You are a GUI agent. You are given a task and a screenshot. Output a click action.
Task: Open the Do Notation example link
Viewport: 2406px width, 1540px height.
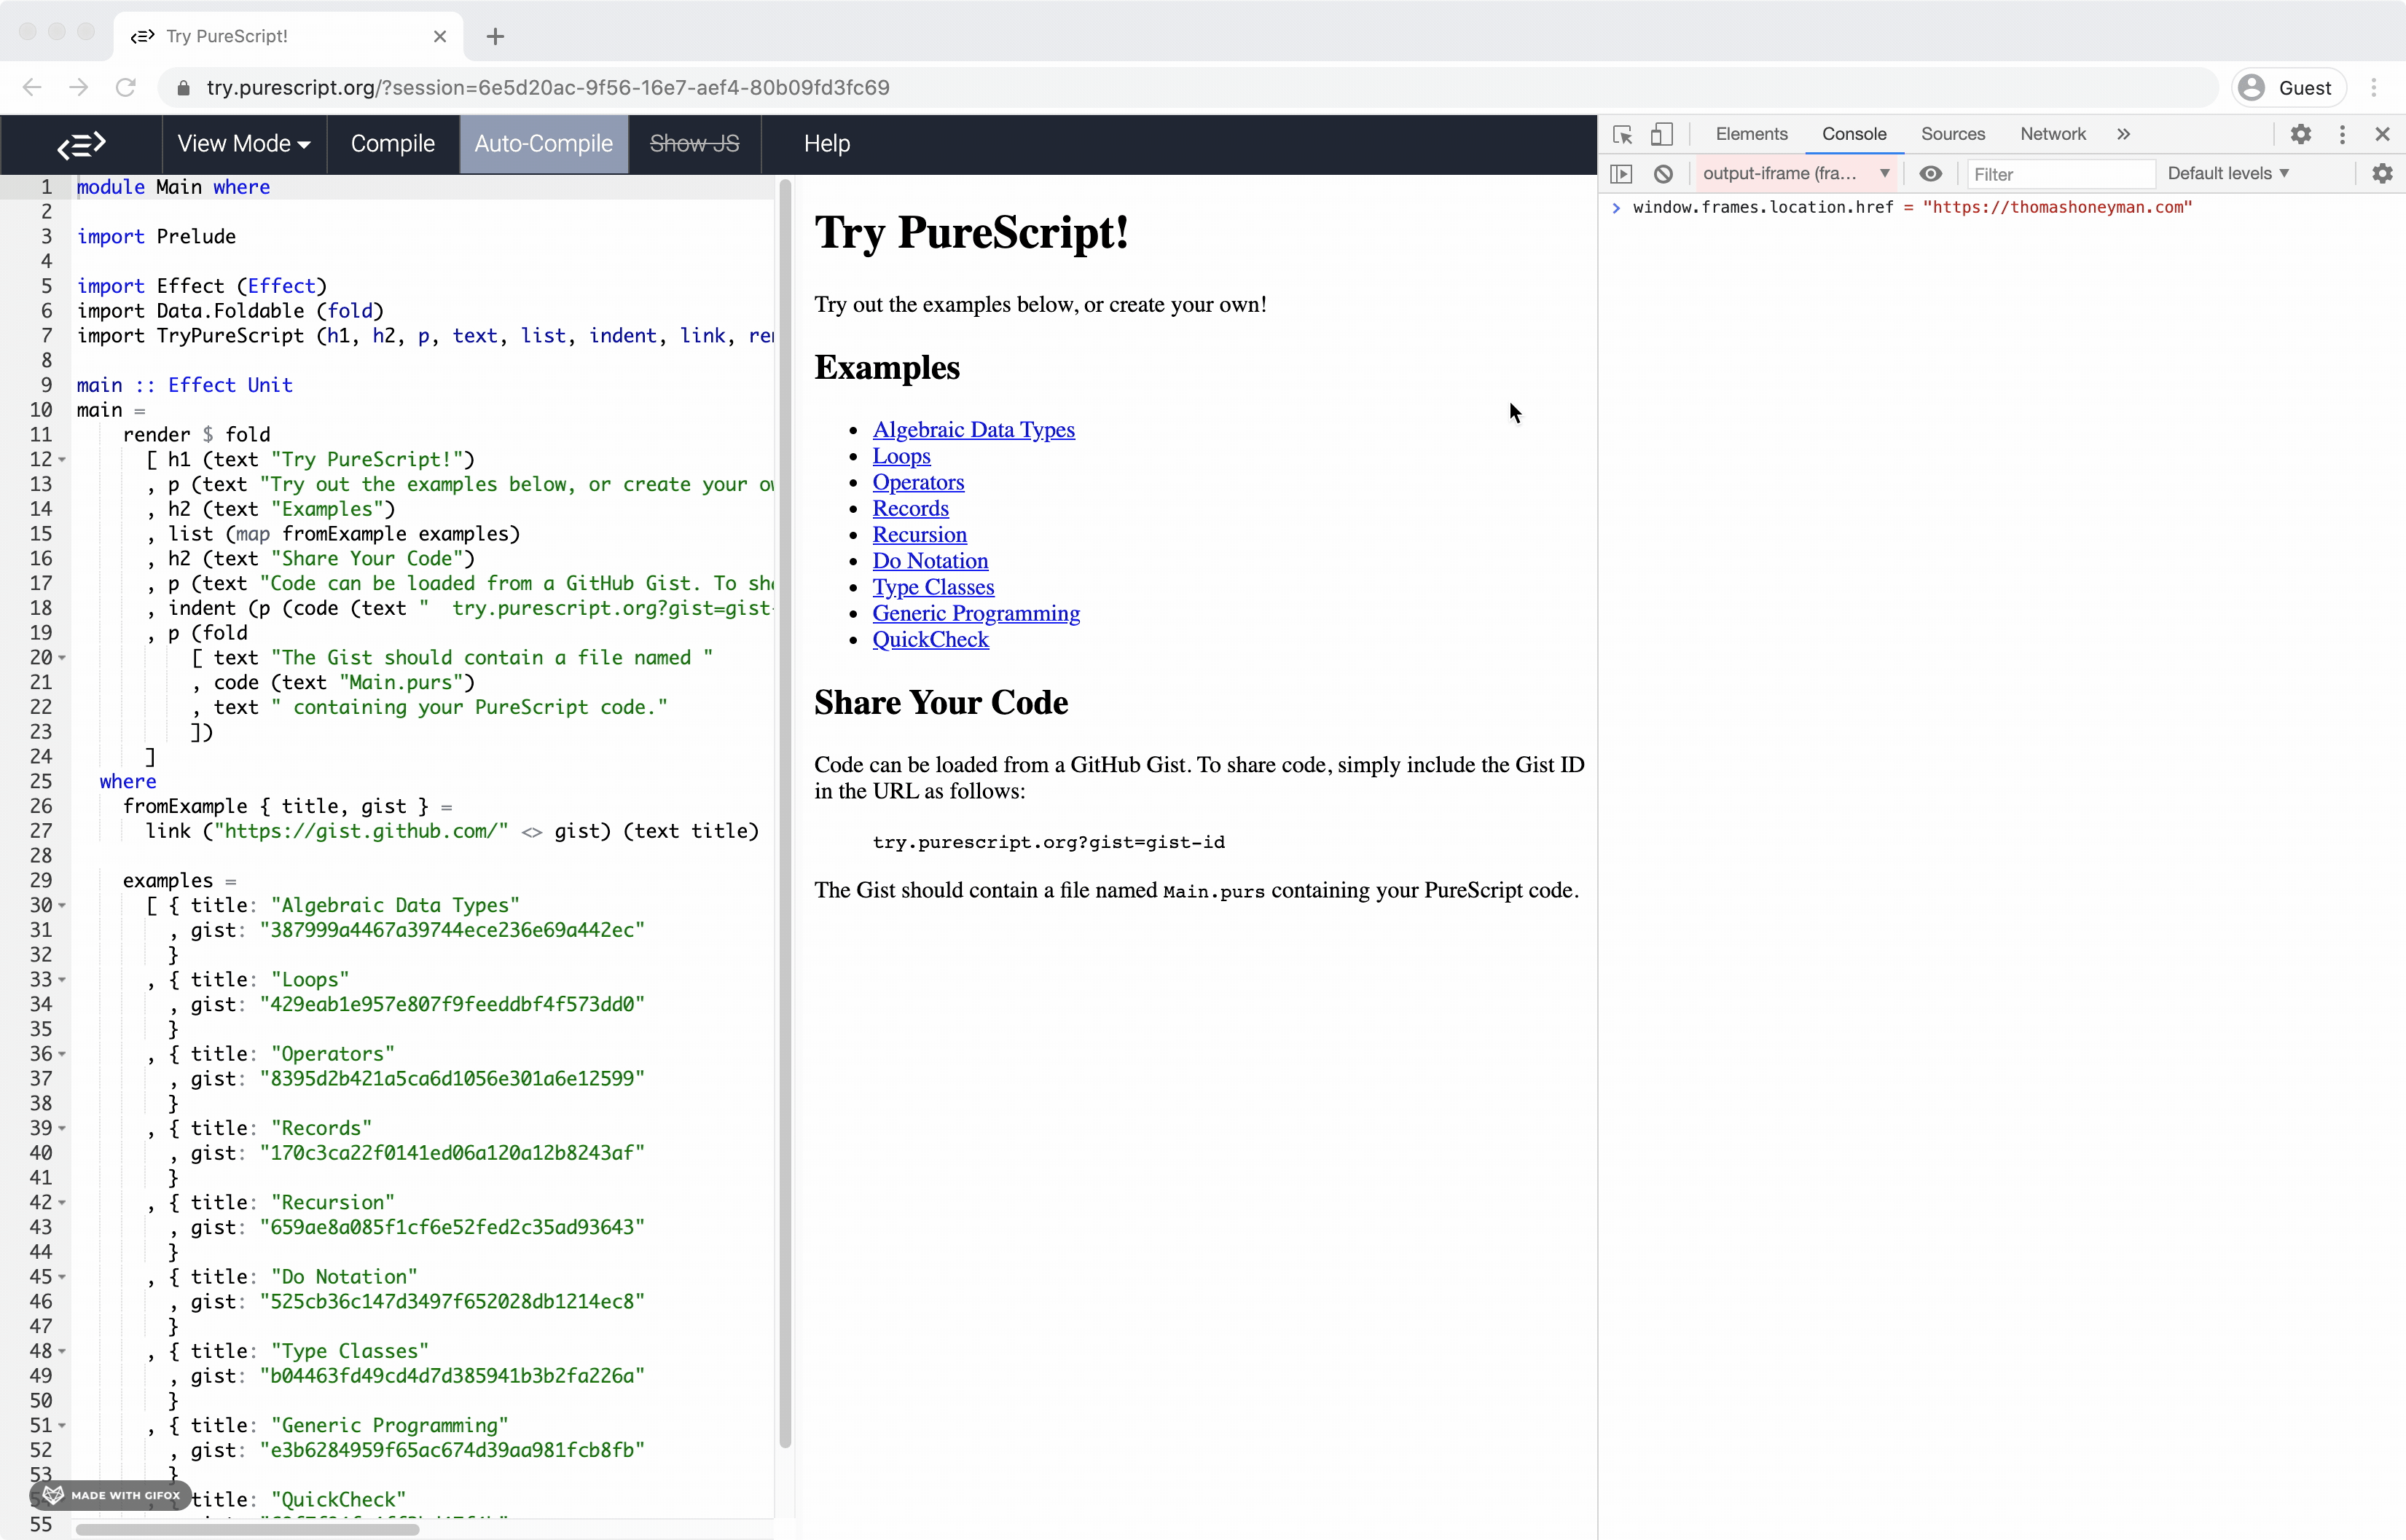[x=930, y=560]
